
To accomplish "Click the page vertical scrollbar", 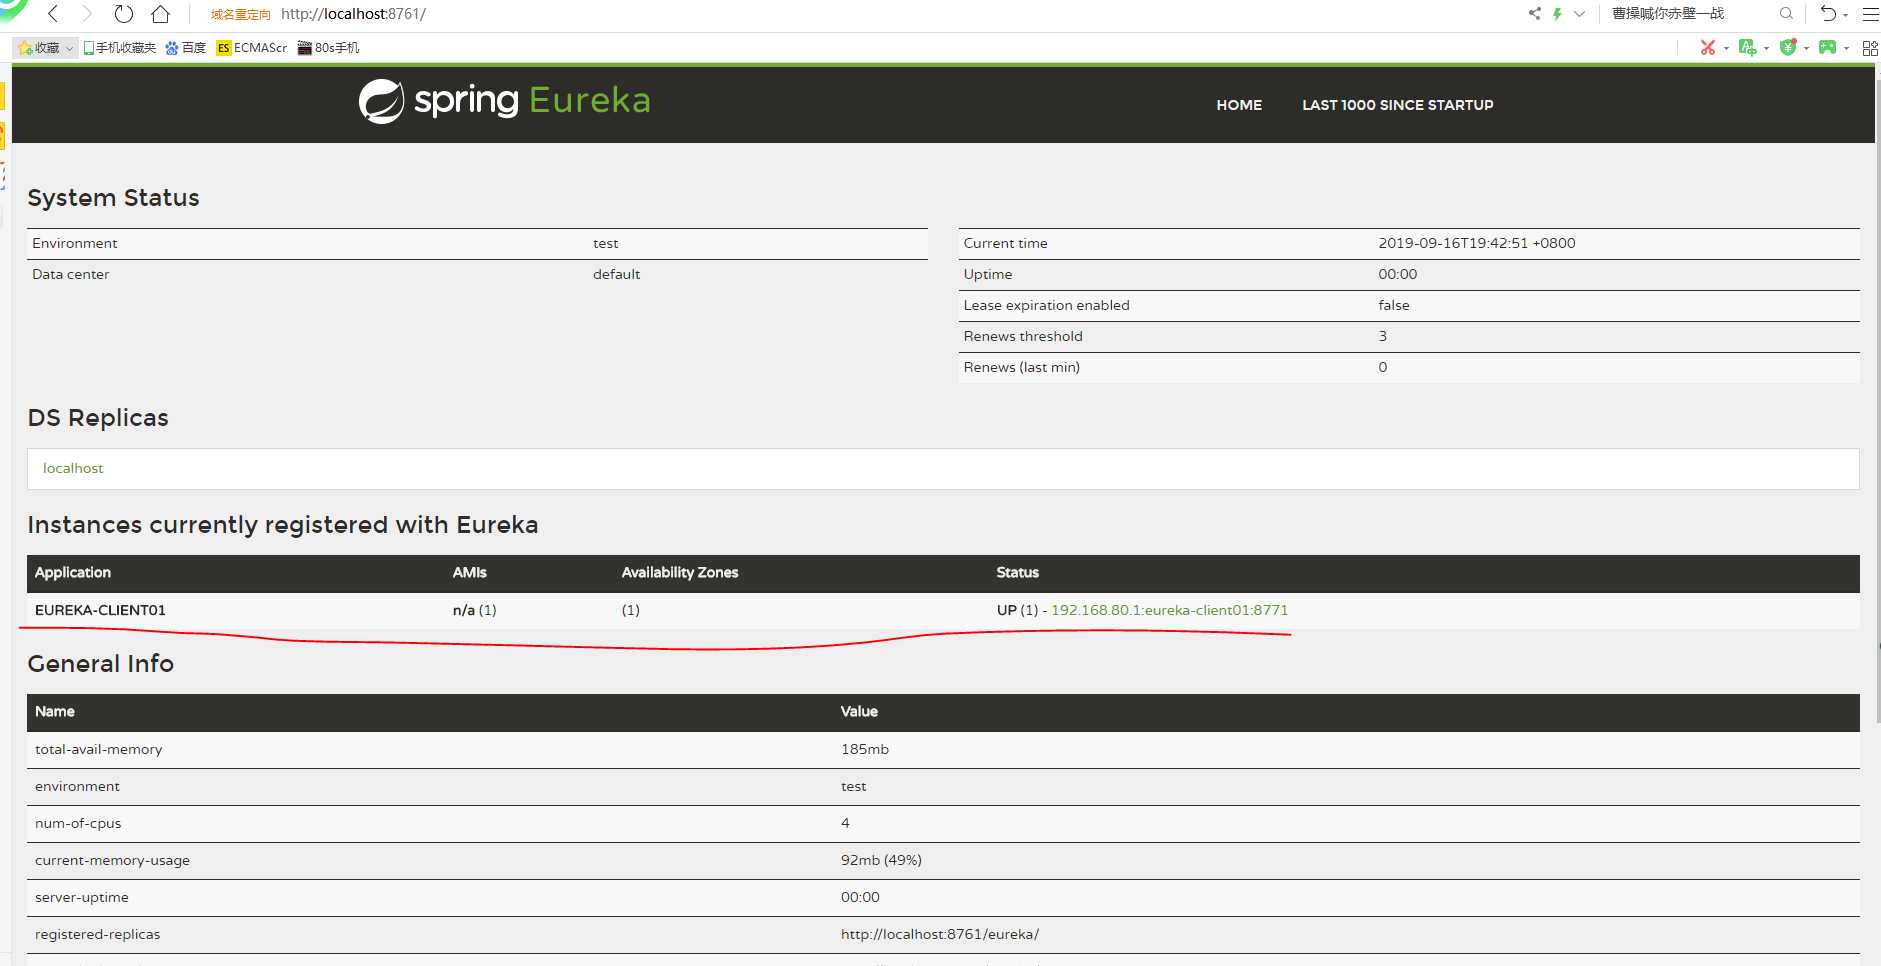I will pos(1878,400).
